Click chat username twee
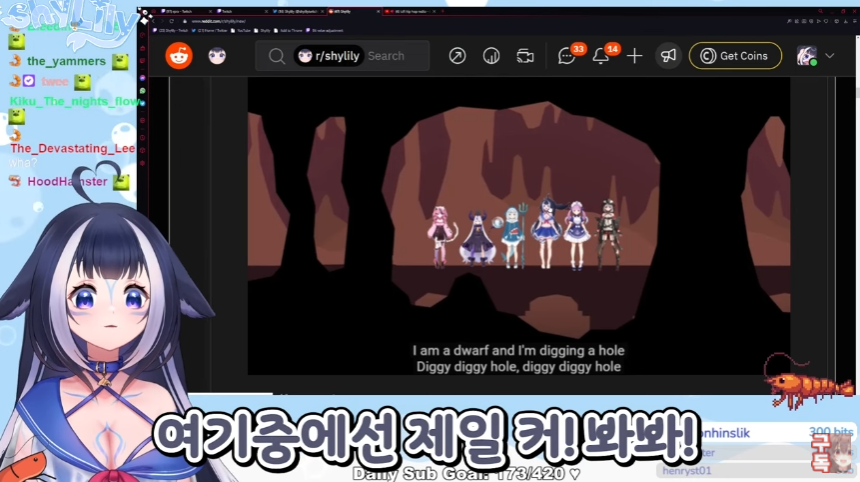Viewport: 860px width, 482px height. tap(55, 82)
